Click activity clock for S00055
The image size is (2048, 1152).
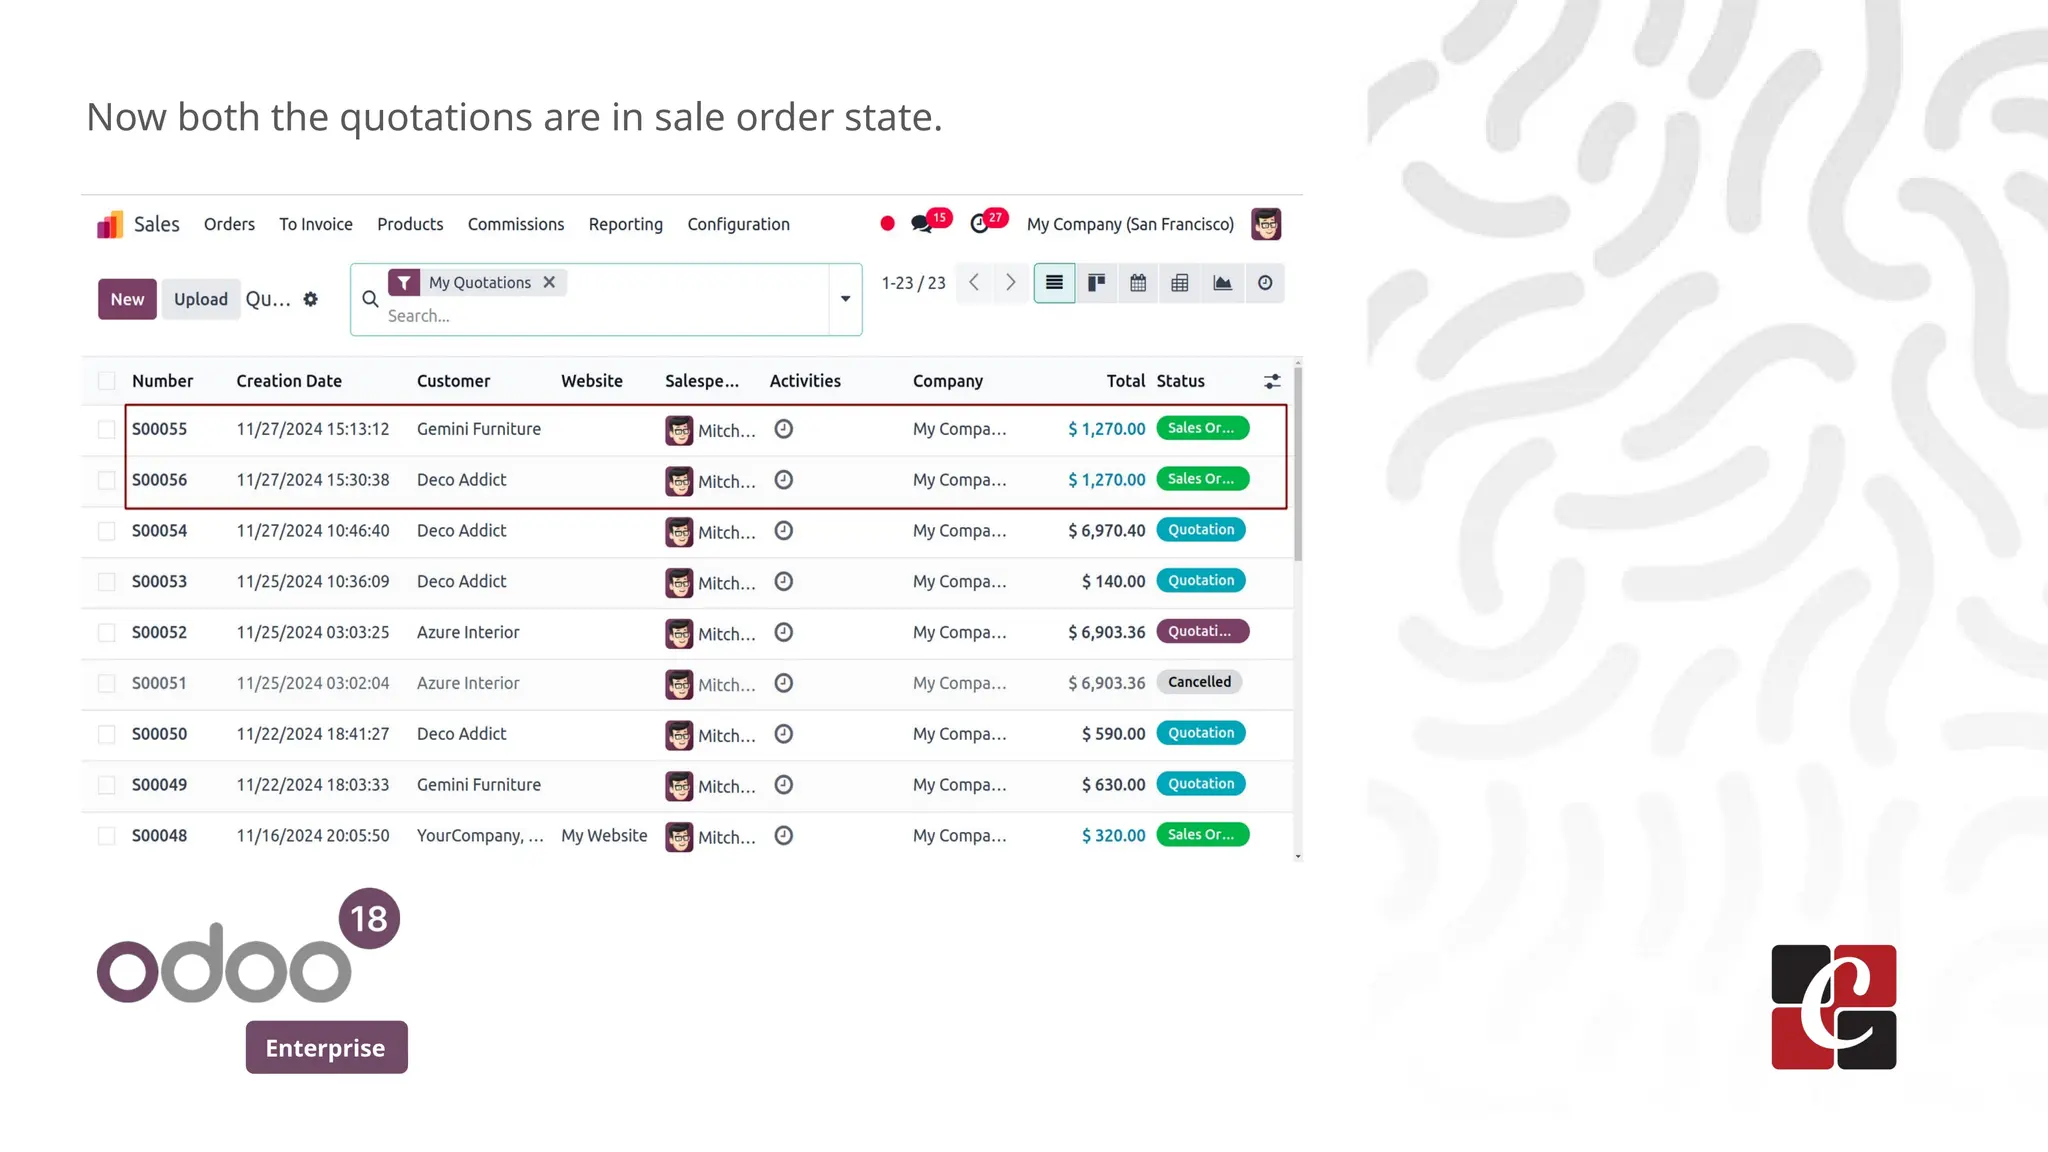784,429
